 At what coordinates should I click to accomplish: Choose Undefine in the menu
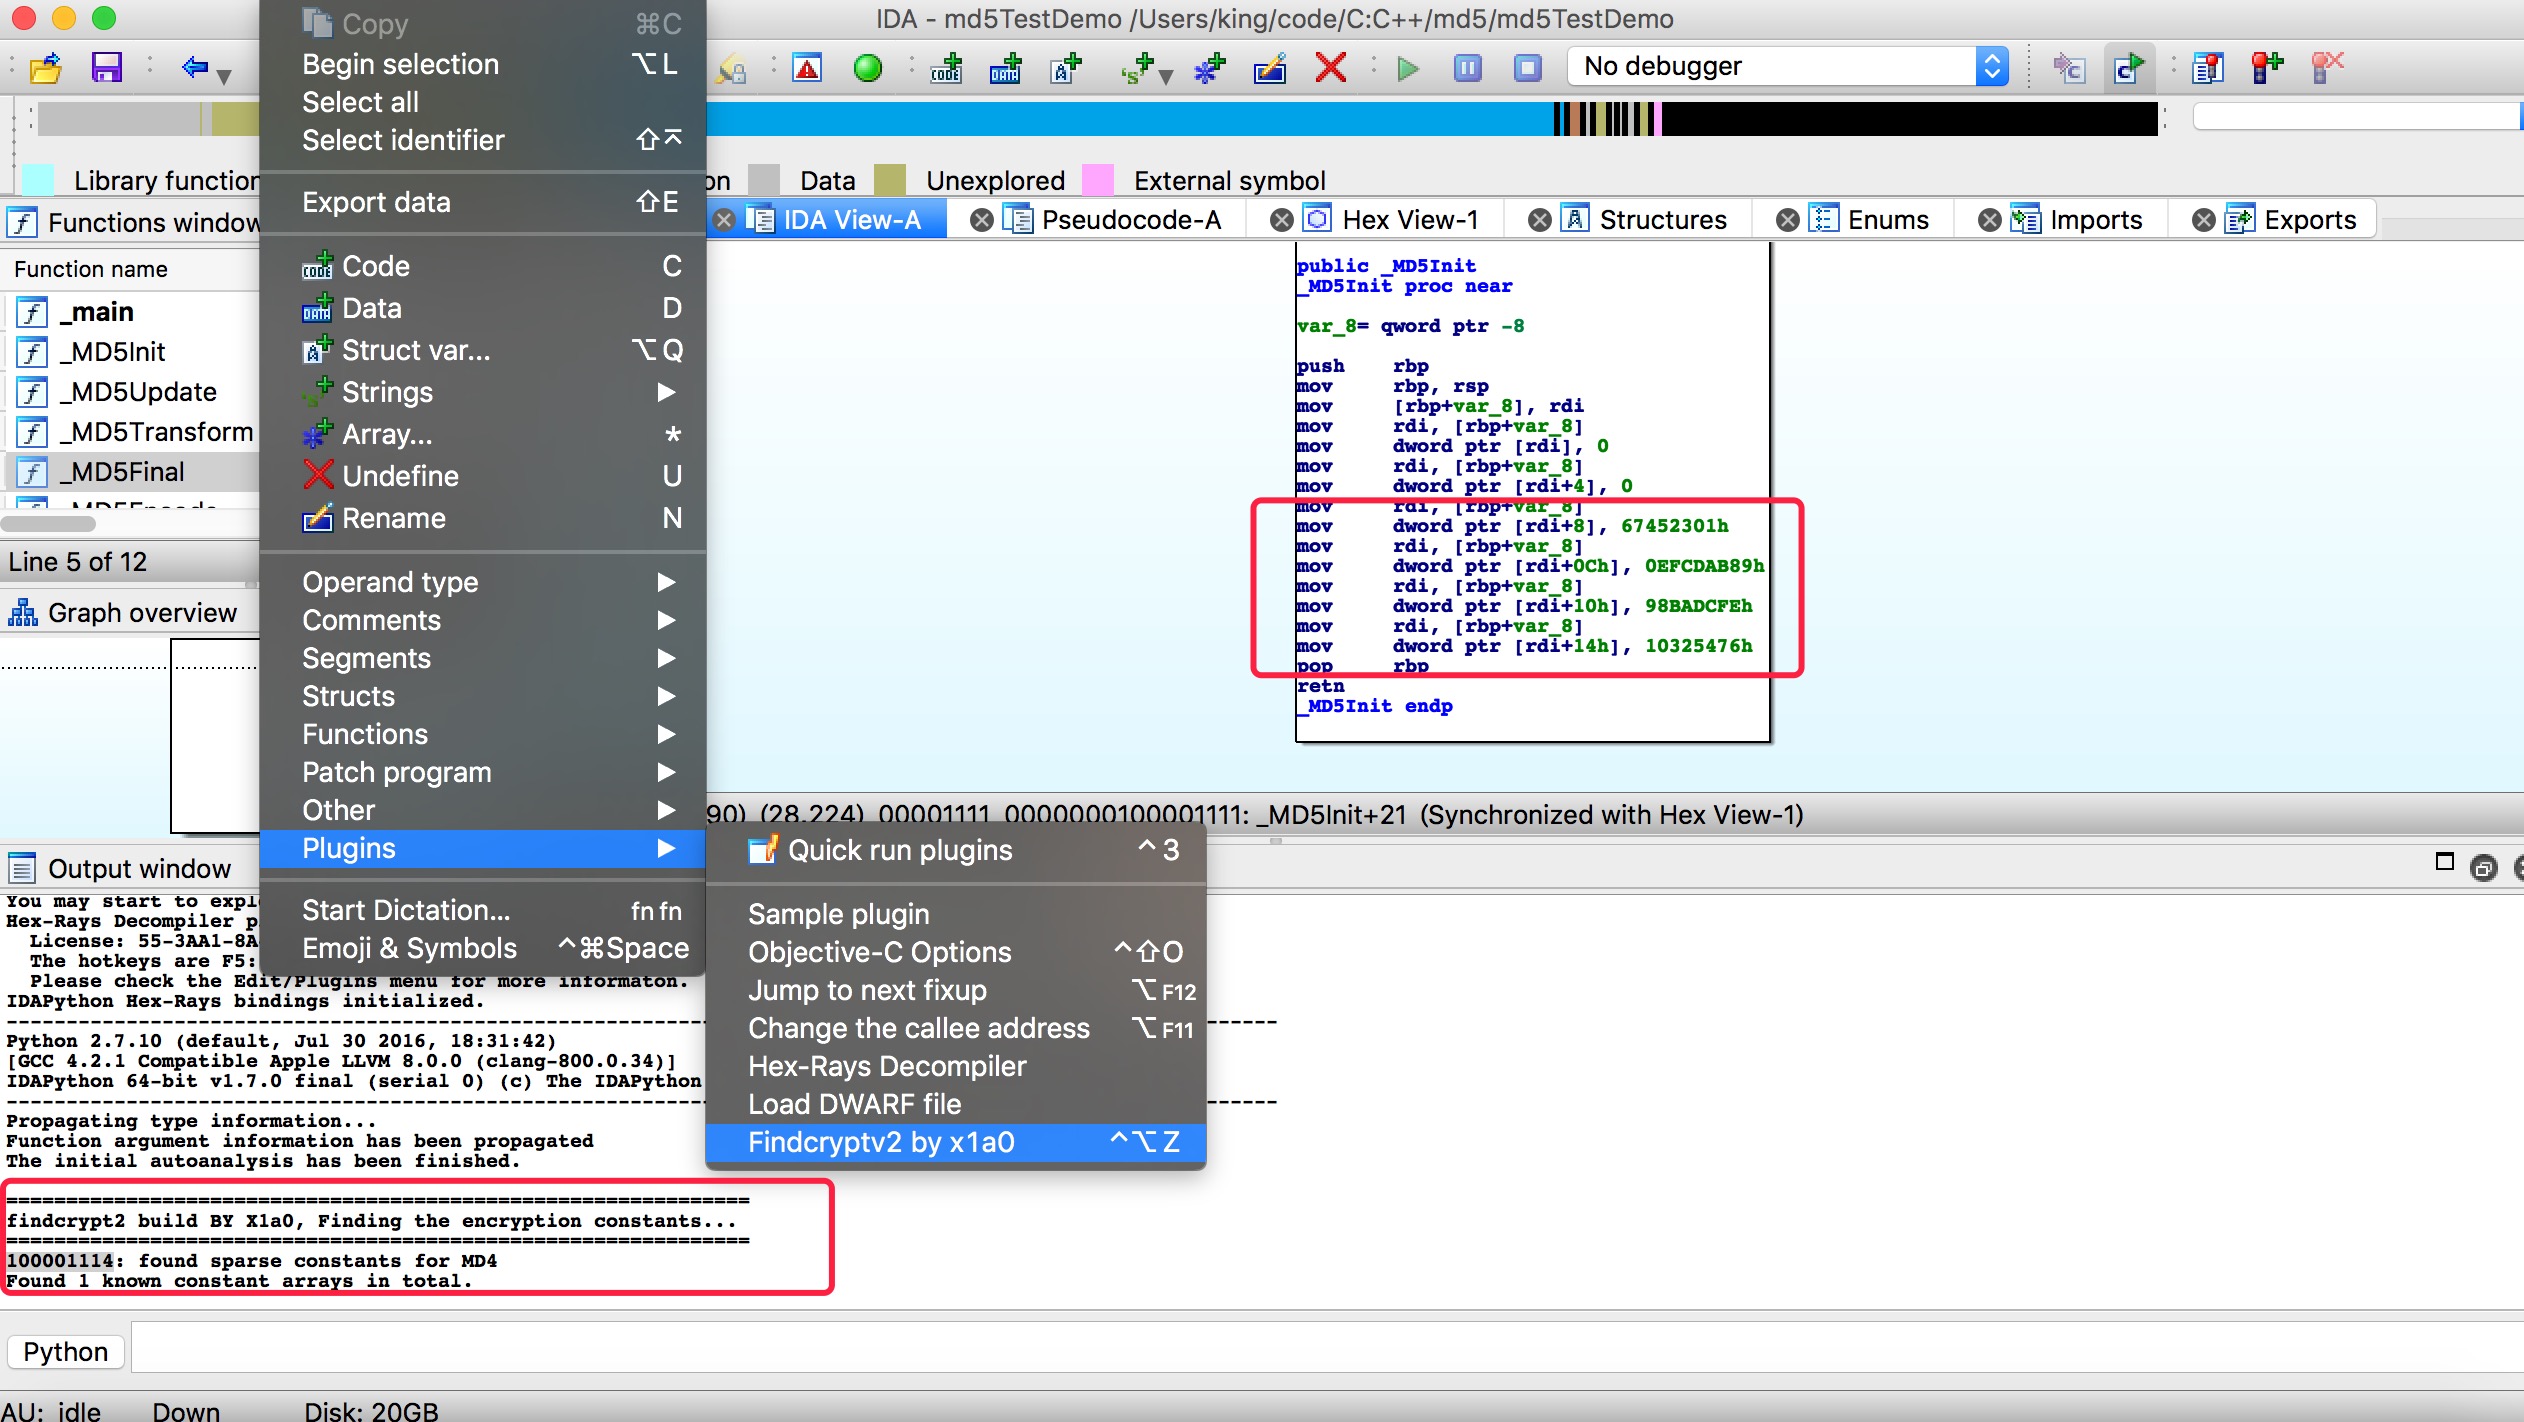pyautogui.click(x=483, y=476)
